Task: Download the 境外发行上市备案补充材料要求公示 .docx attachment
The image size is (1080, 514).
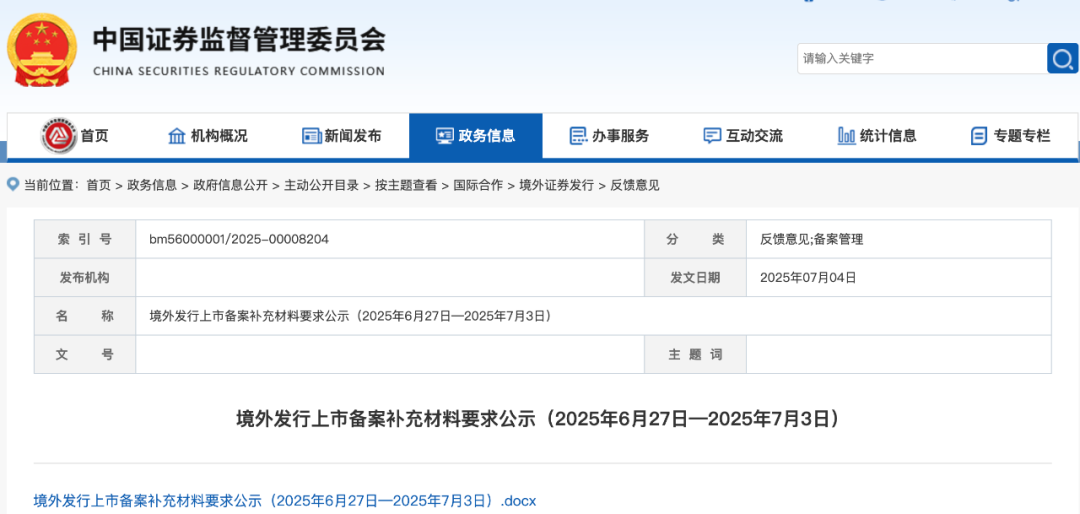Action: [x=285, y=500]
